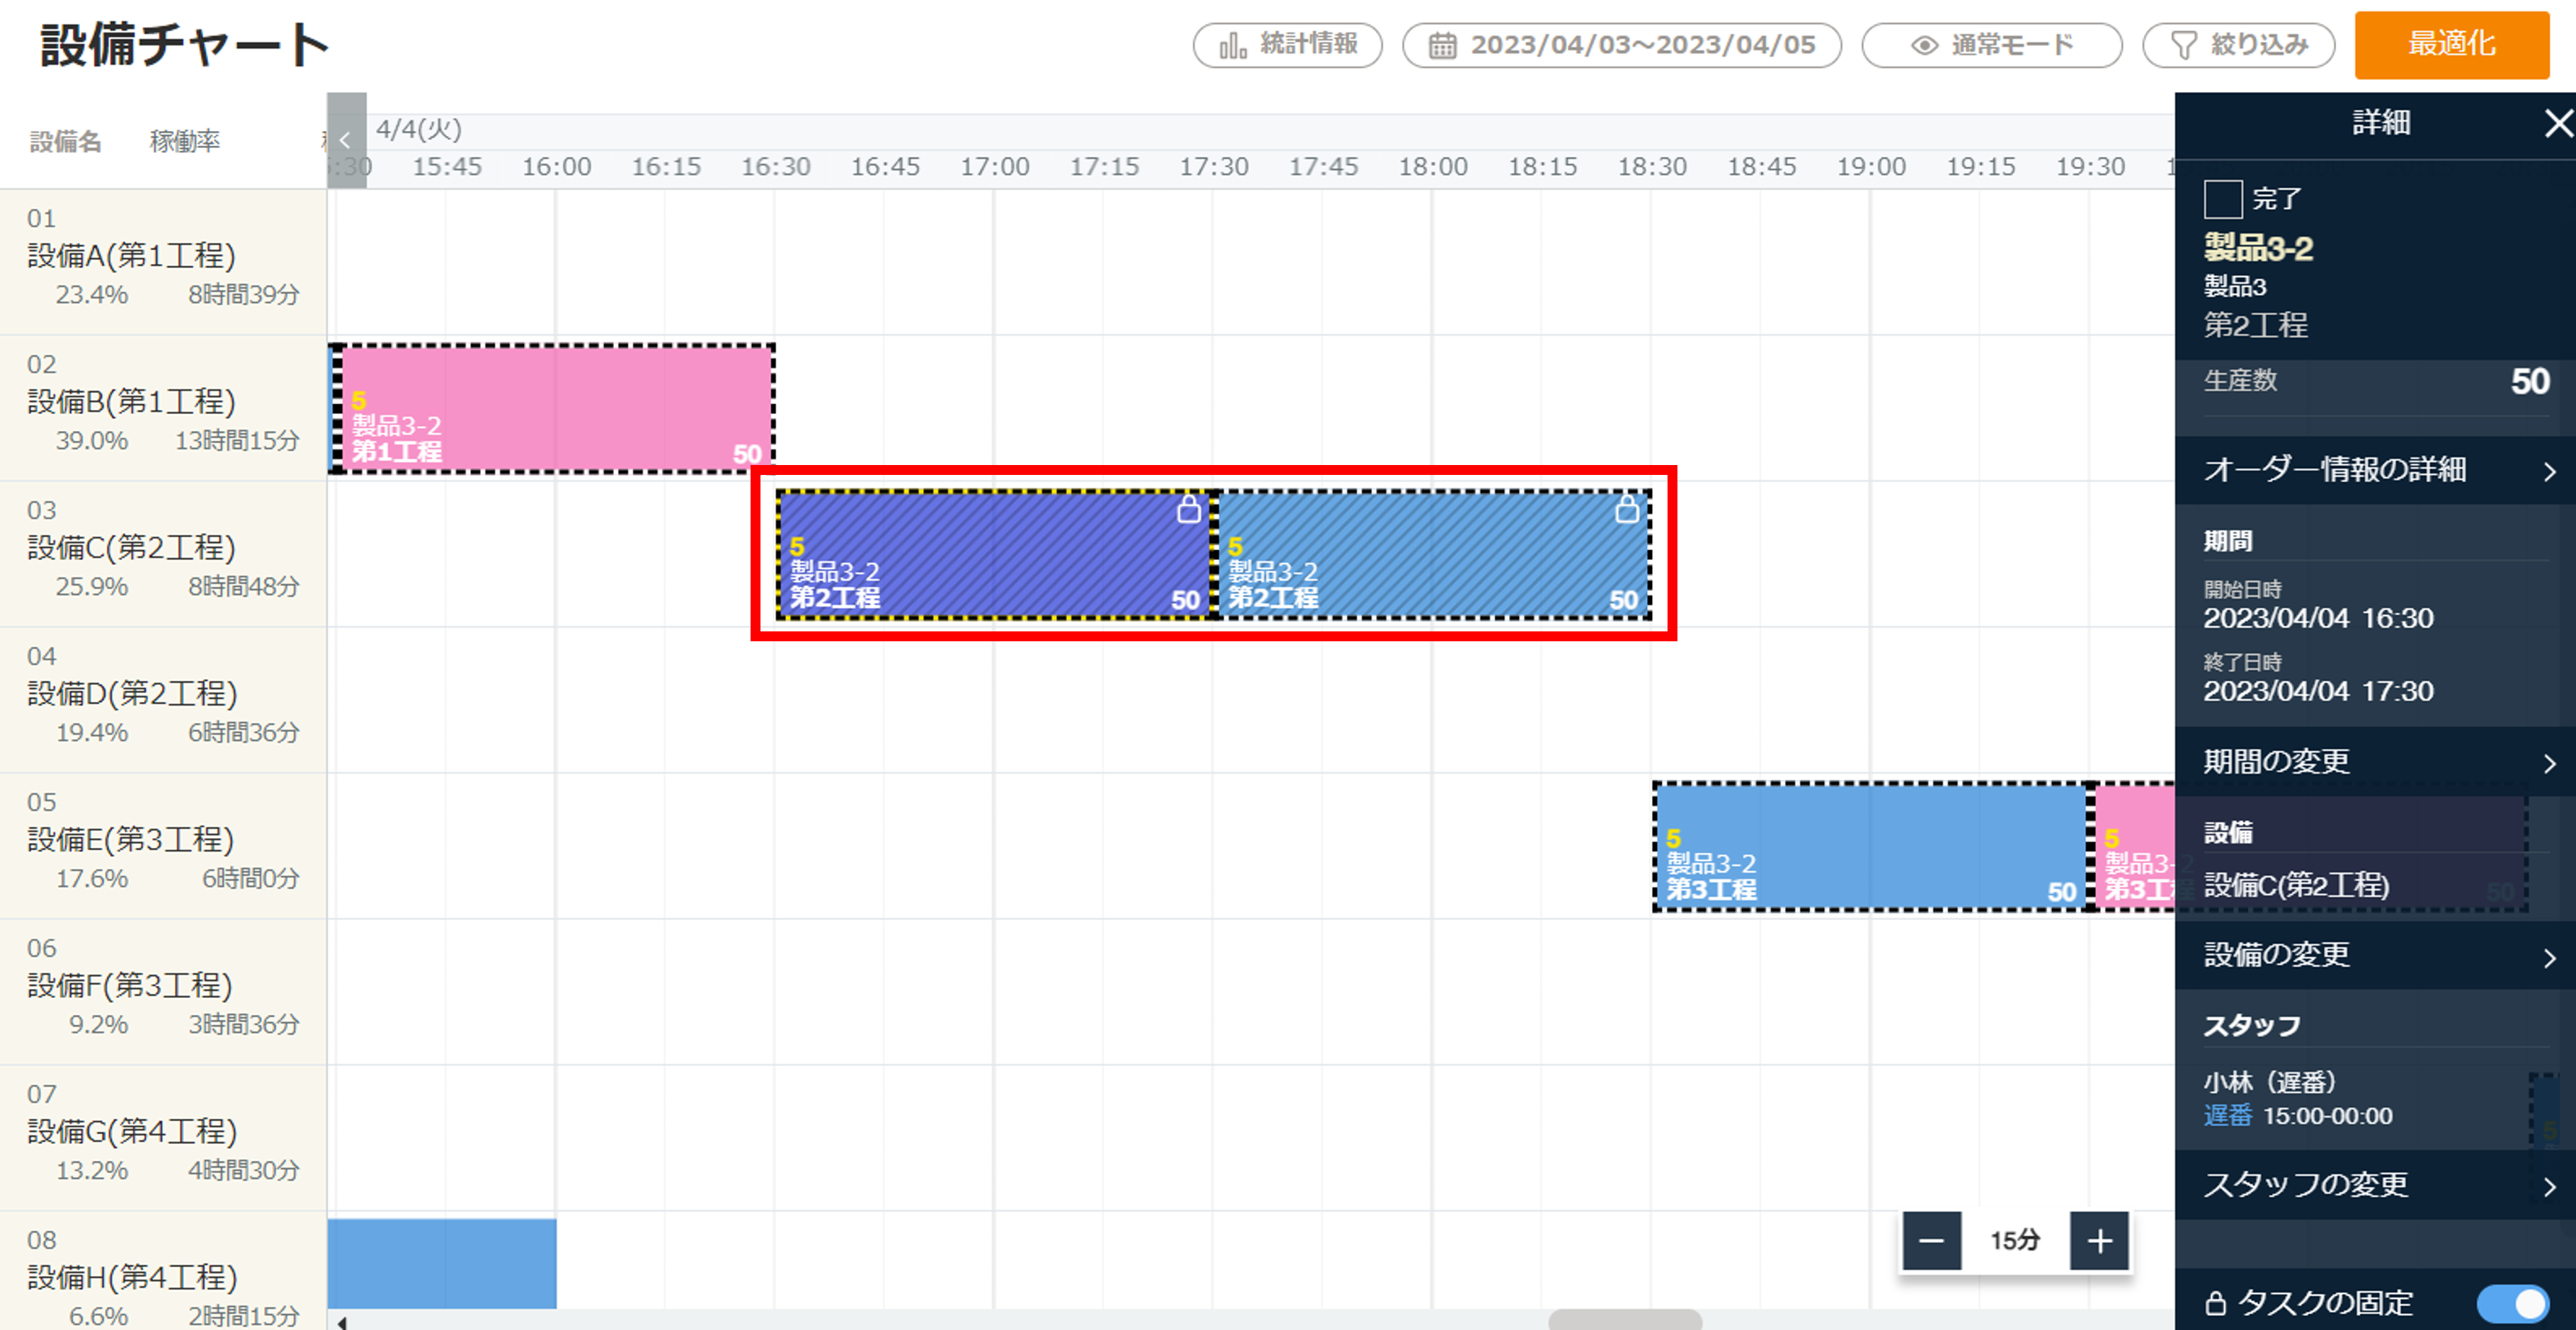
Task: Click the 18:30 time marker
Action: click(x=1652, y=167)
